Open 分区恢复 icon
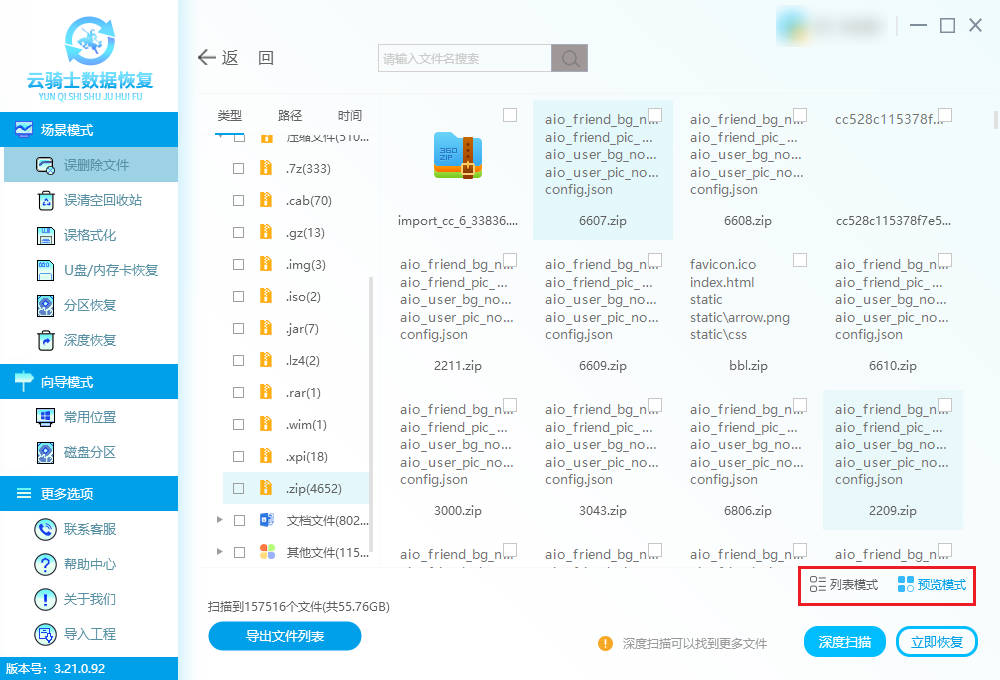 (x=45, y=306)
